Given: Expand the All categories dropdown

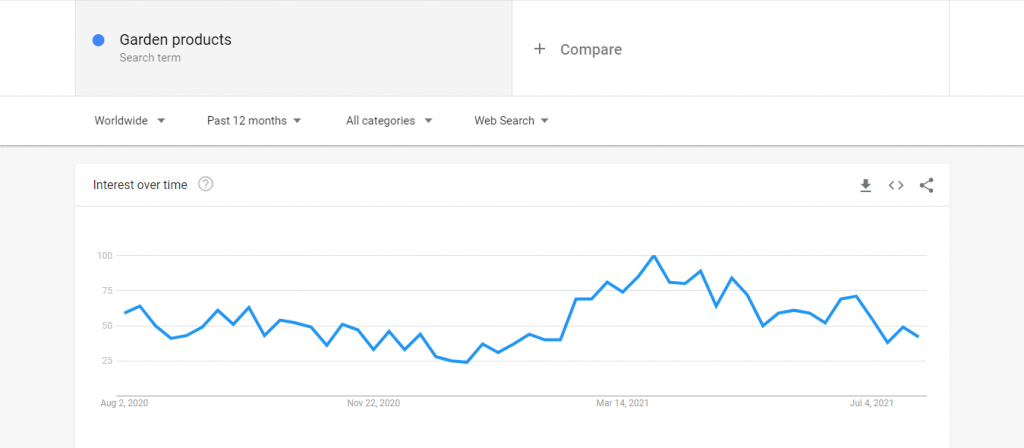Looking at the screenshot, I should click(389, 121).
